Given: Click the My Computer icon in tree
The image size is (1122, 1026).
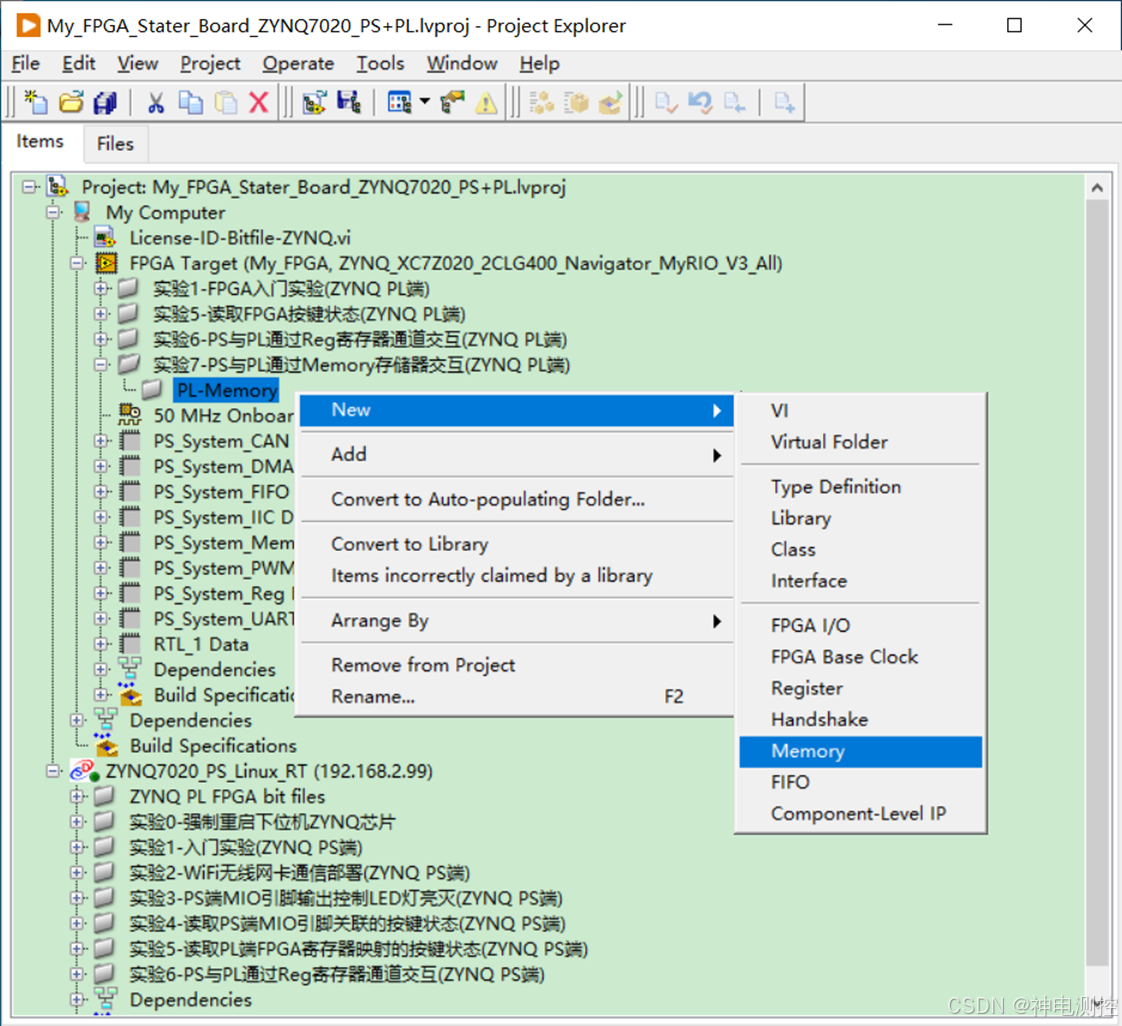Looking at the screenshot, I should (82, 212).
